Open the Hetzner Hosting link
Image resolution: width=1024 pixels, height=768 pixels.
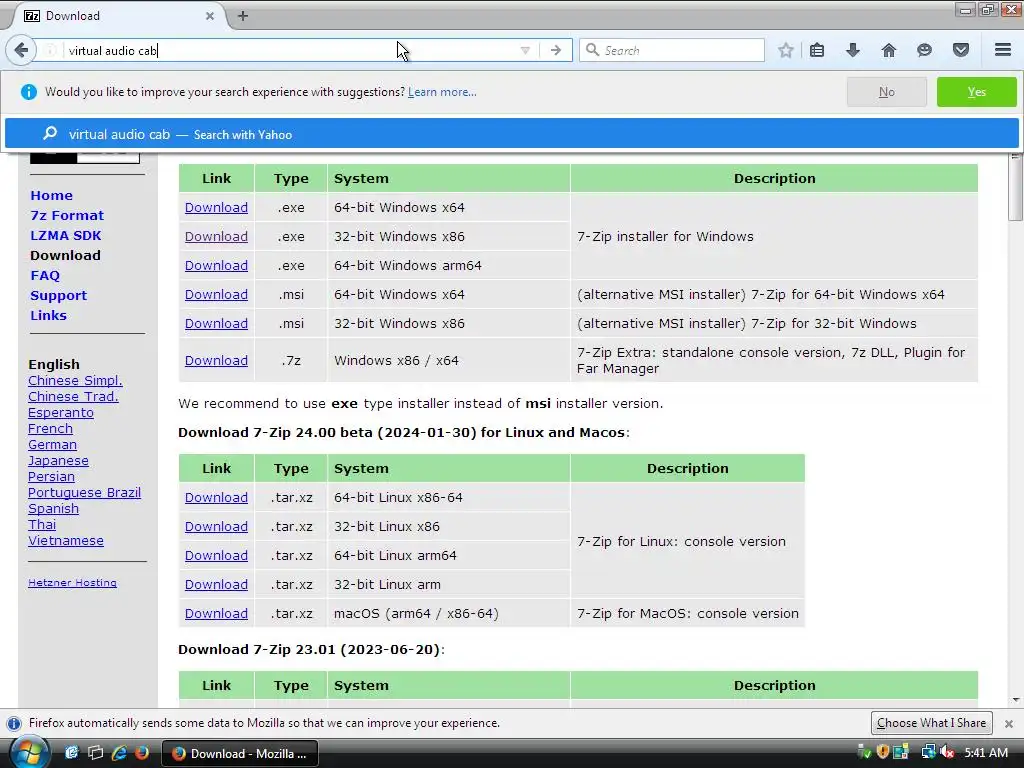click(x=72, y=583)
